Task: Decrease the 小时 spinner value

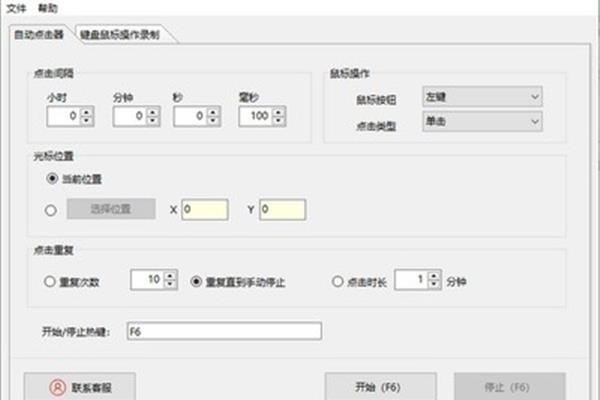Action: [87, 121]
